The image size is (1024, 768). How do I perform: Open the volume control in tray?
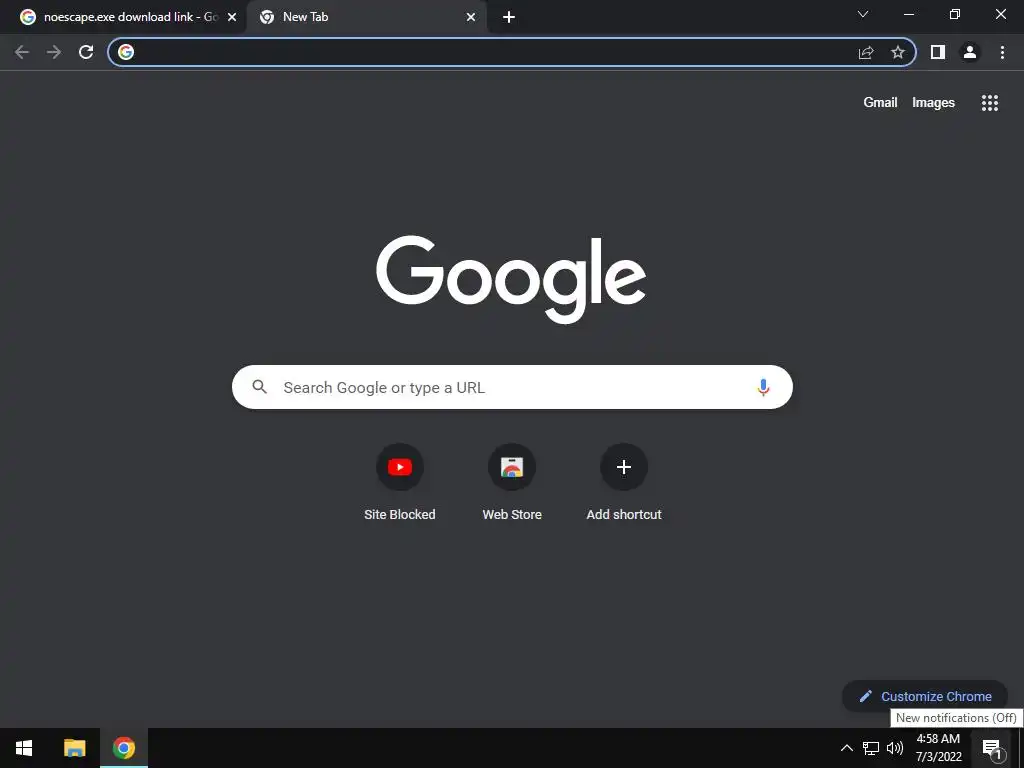(895, 748)
